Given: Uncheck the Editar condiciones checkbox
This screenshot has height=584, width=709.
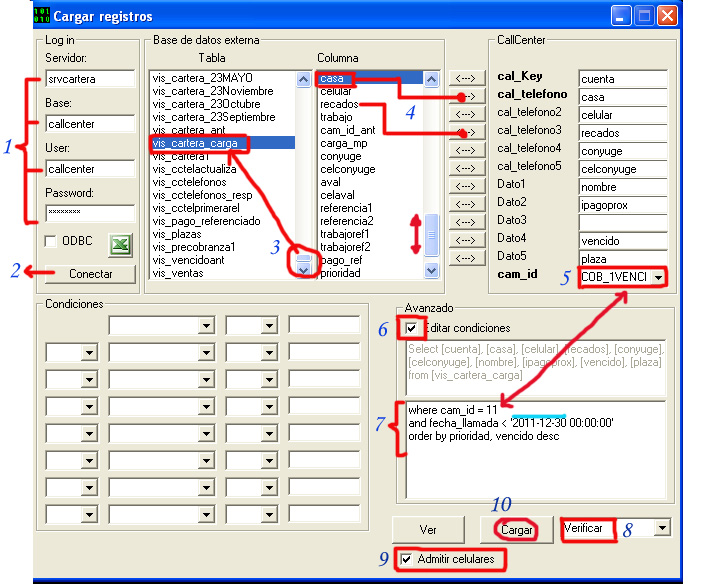Looking at the screenshot, I should (x=411, y=328).
